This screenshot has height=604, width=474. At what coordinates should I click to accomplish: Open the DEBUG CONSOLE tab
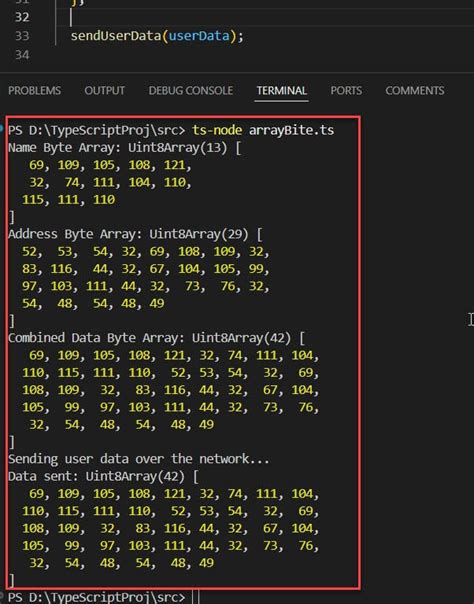191,91
